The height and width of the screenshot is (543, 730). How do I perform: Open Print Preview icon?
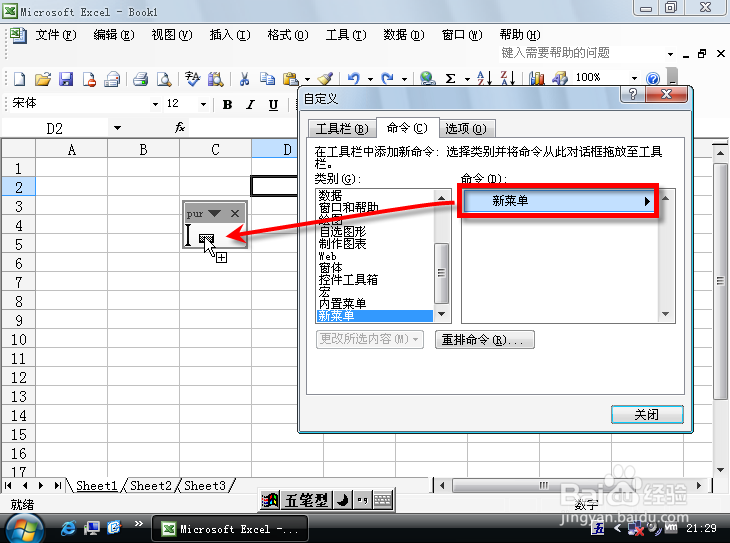coord(163,79)
